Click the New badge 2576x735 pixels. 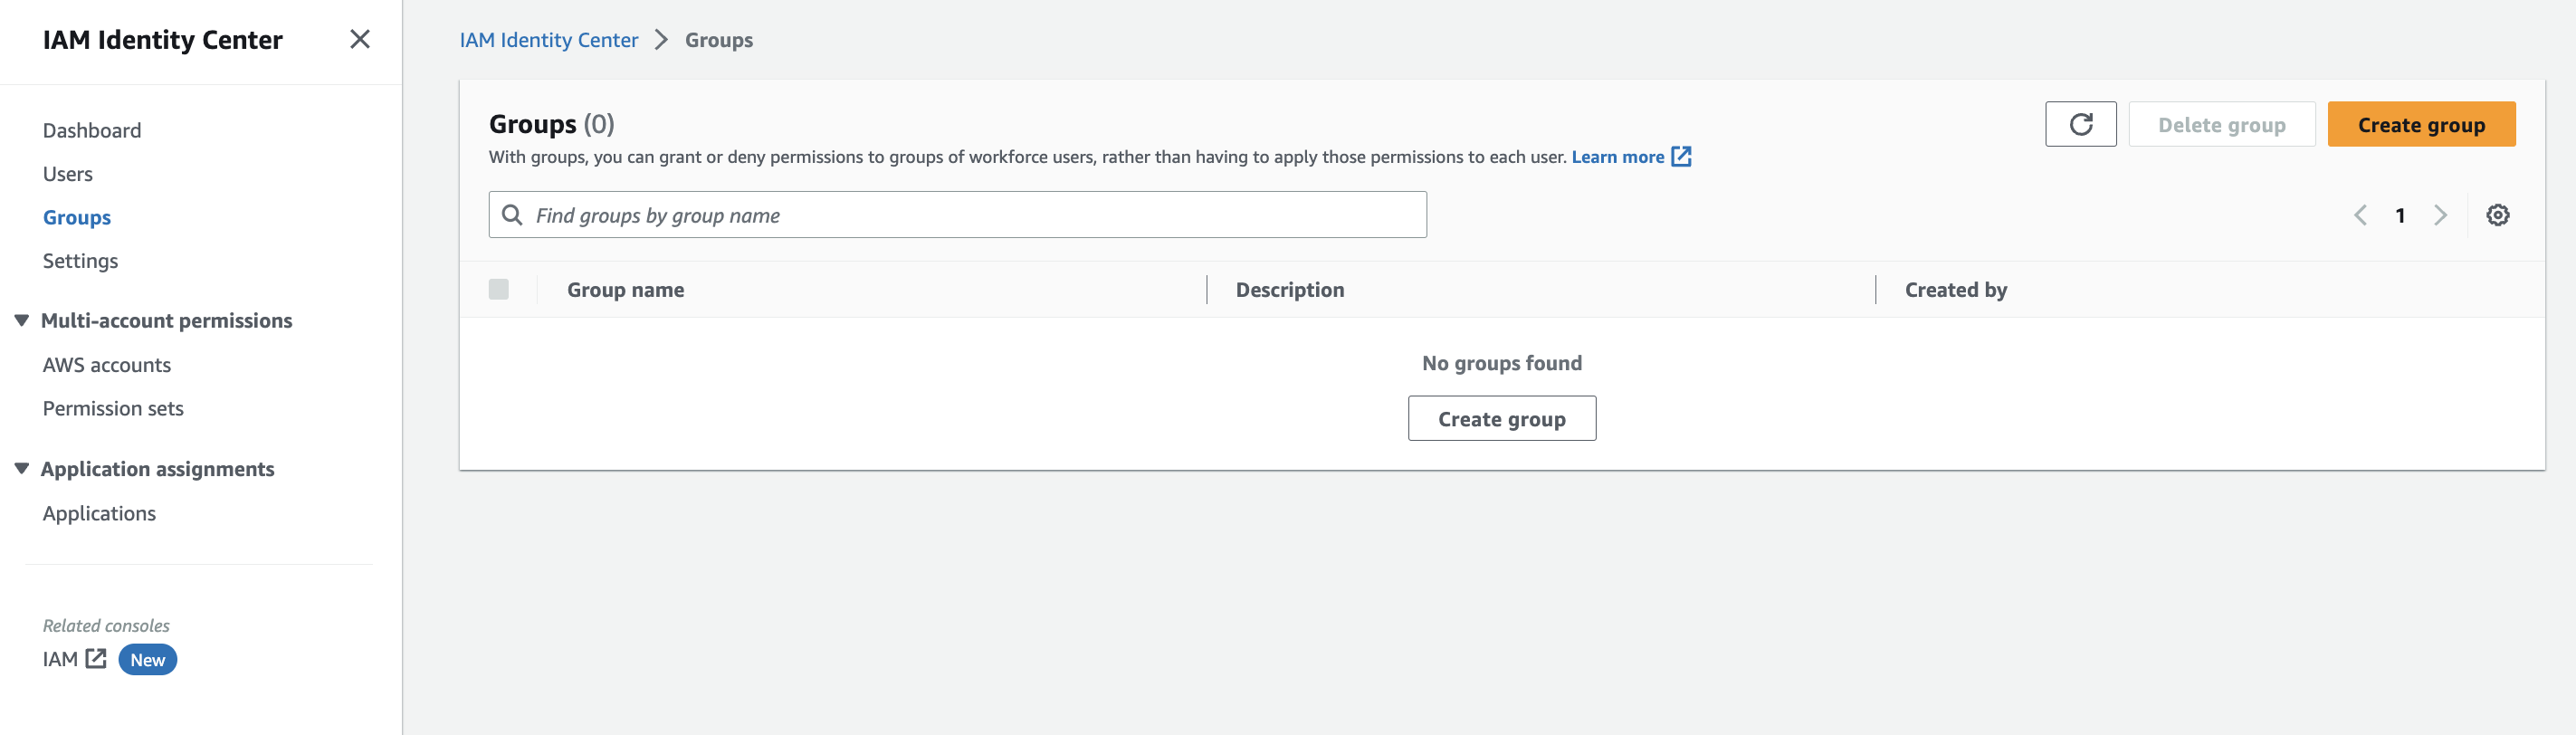148,659
